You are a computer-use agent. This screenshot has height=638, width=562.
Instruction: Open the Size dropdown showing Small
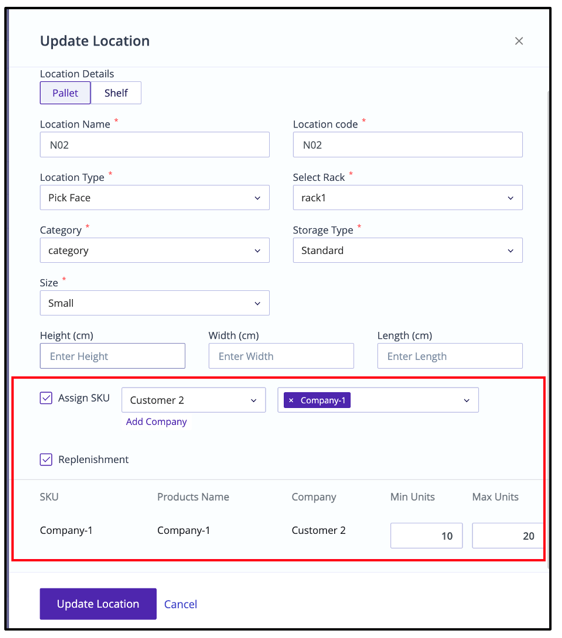(x=155, y=303)
